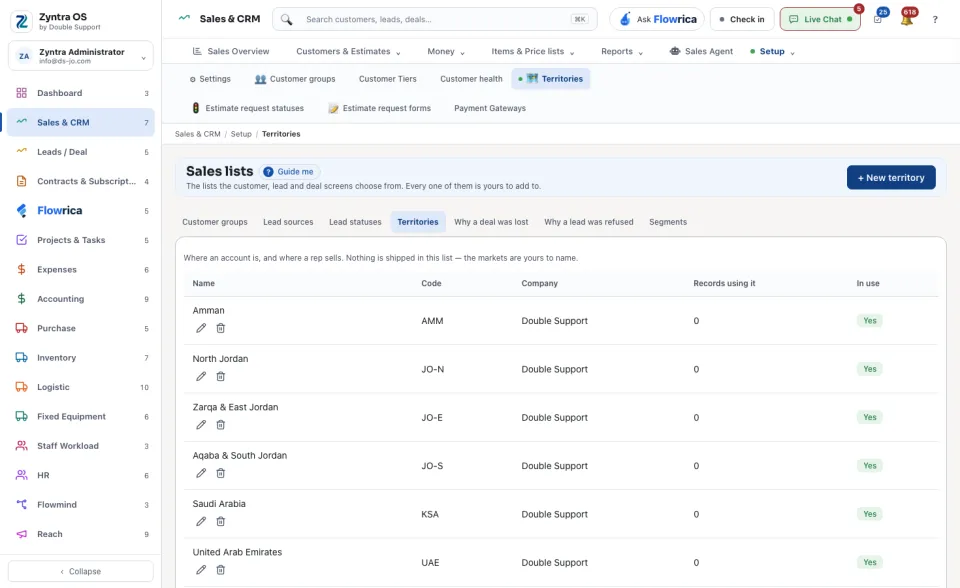Open Customer health submenu item
Screen dimensions: 960x588
(x=471, y=79)
